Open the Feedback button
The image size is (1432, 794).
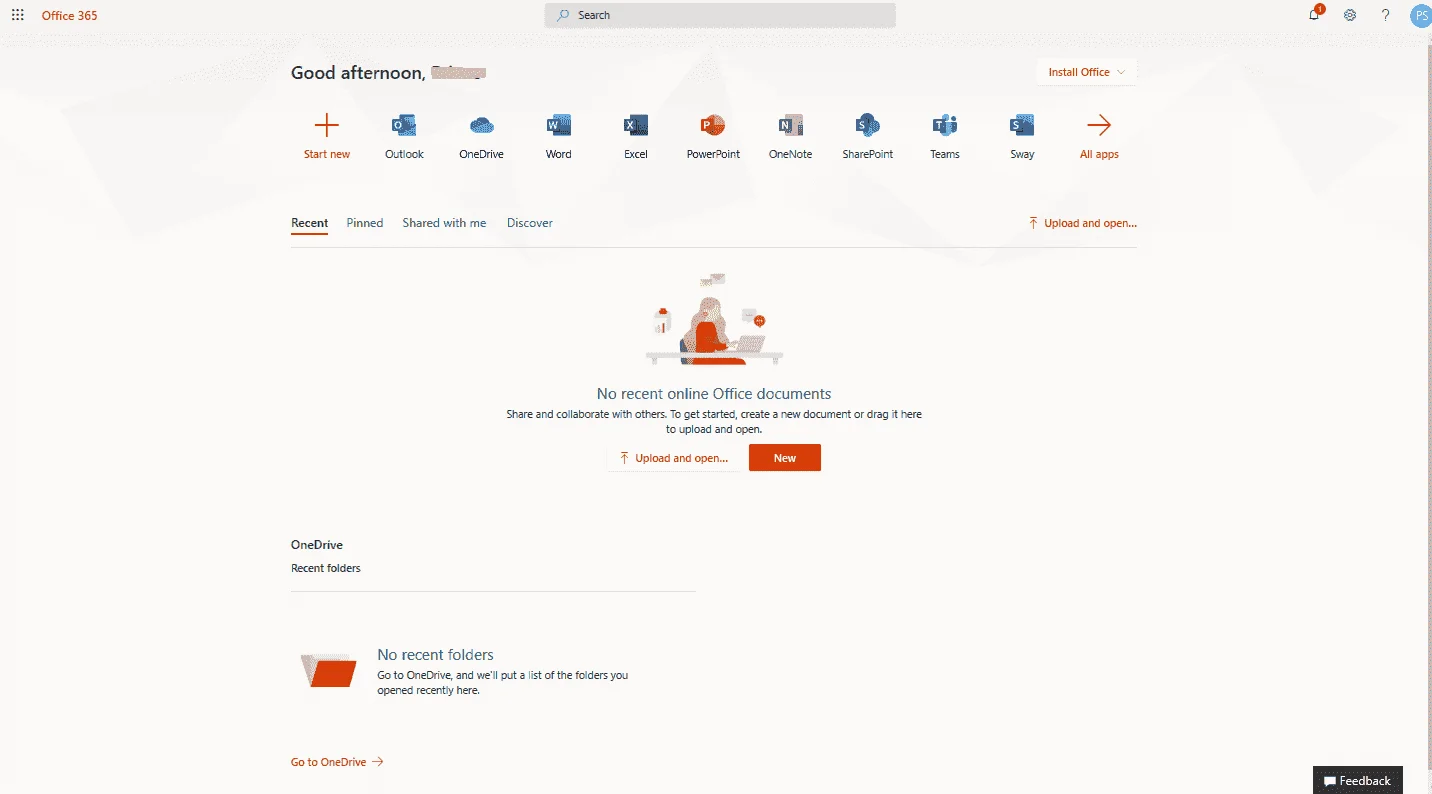(1357, 781)
